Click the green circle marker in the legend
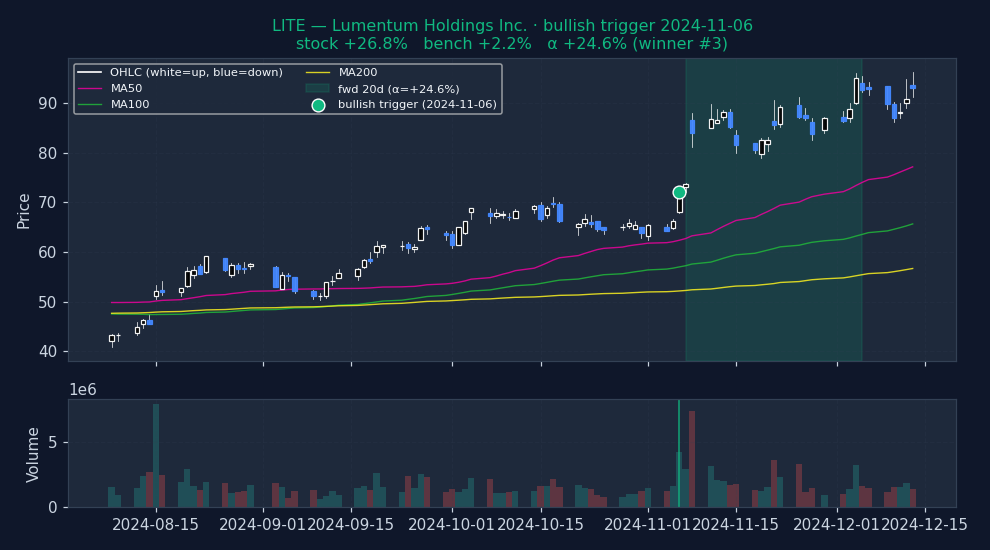The width and height of the screenshot is (990, 550). (318, 105)
